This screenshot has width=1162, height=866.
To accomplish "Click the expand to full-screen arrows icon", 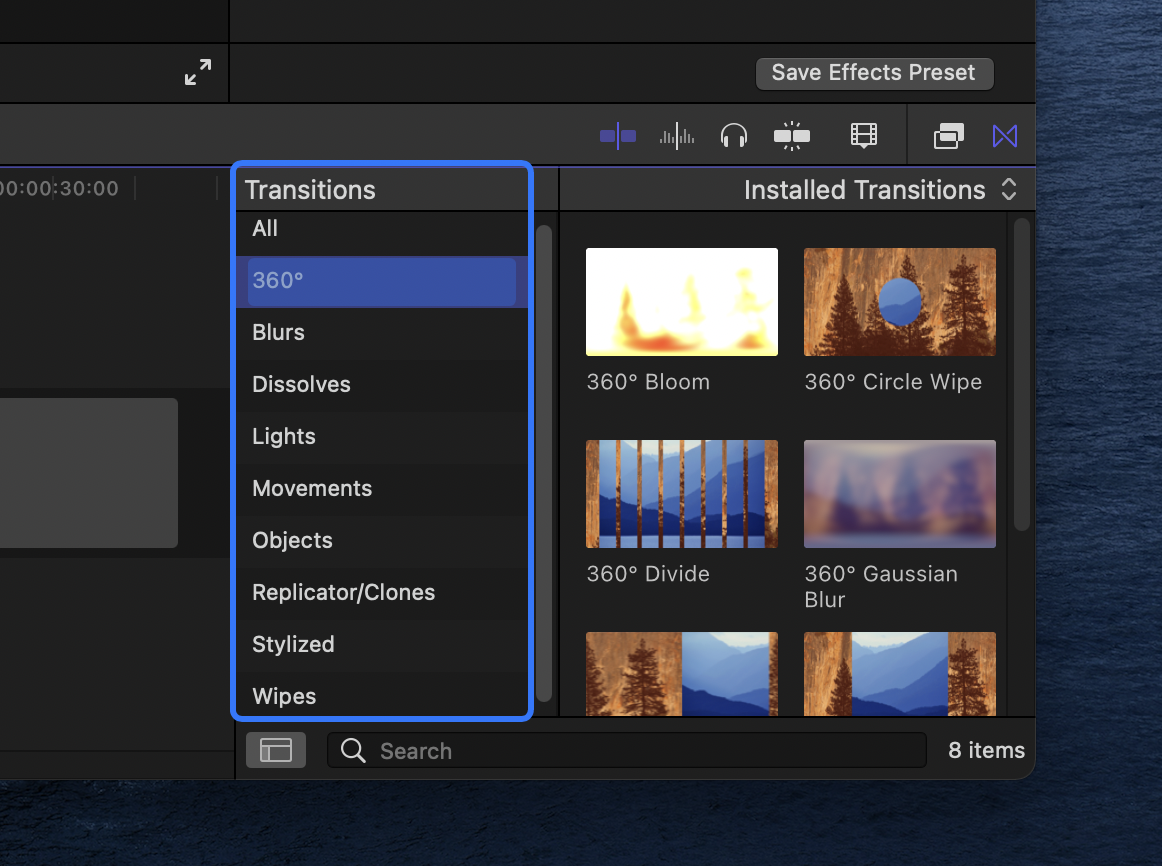I will pos(198,72).
